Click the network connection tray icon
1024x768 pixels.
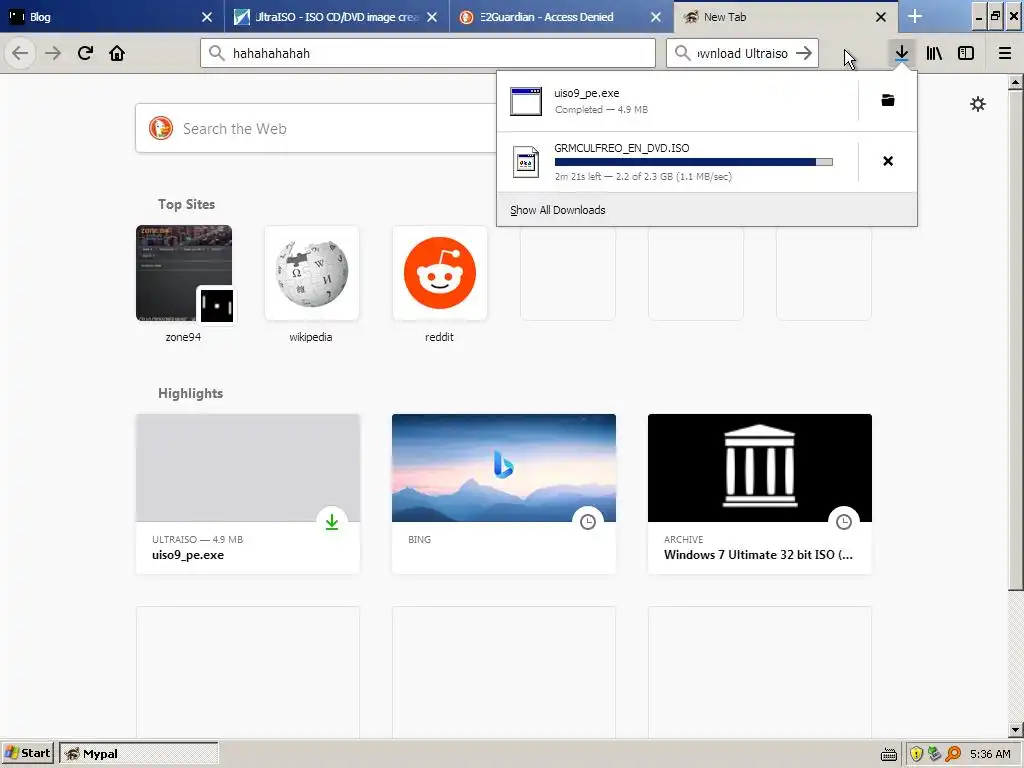click(935, 754)
